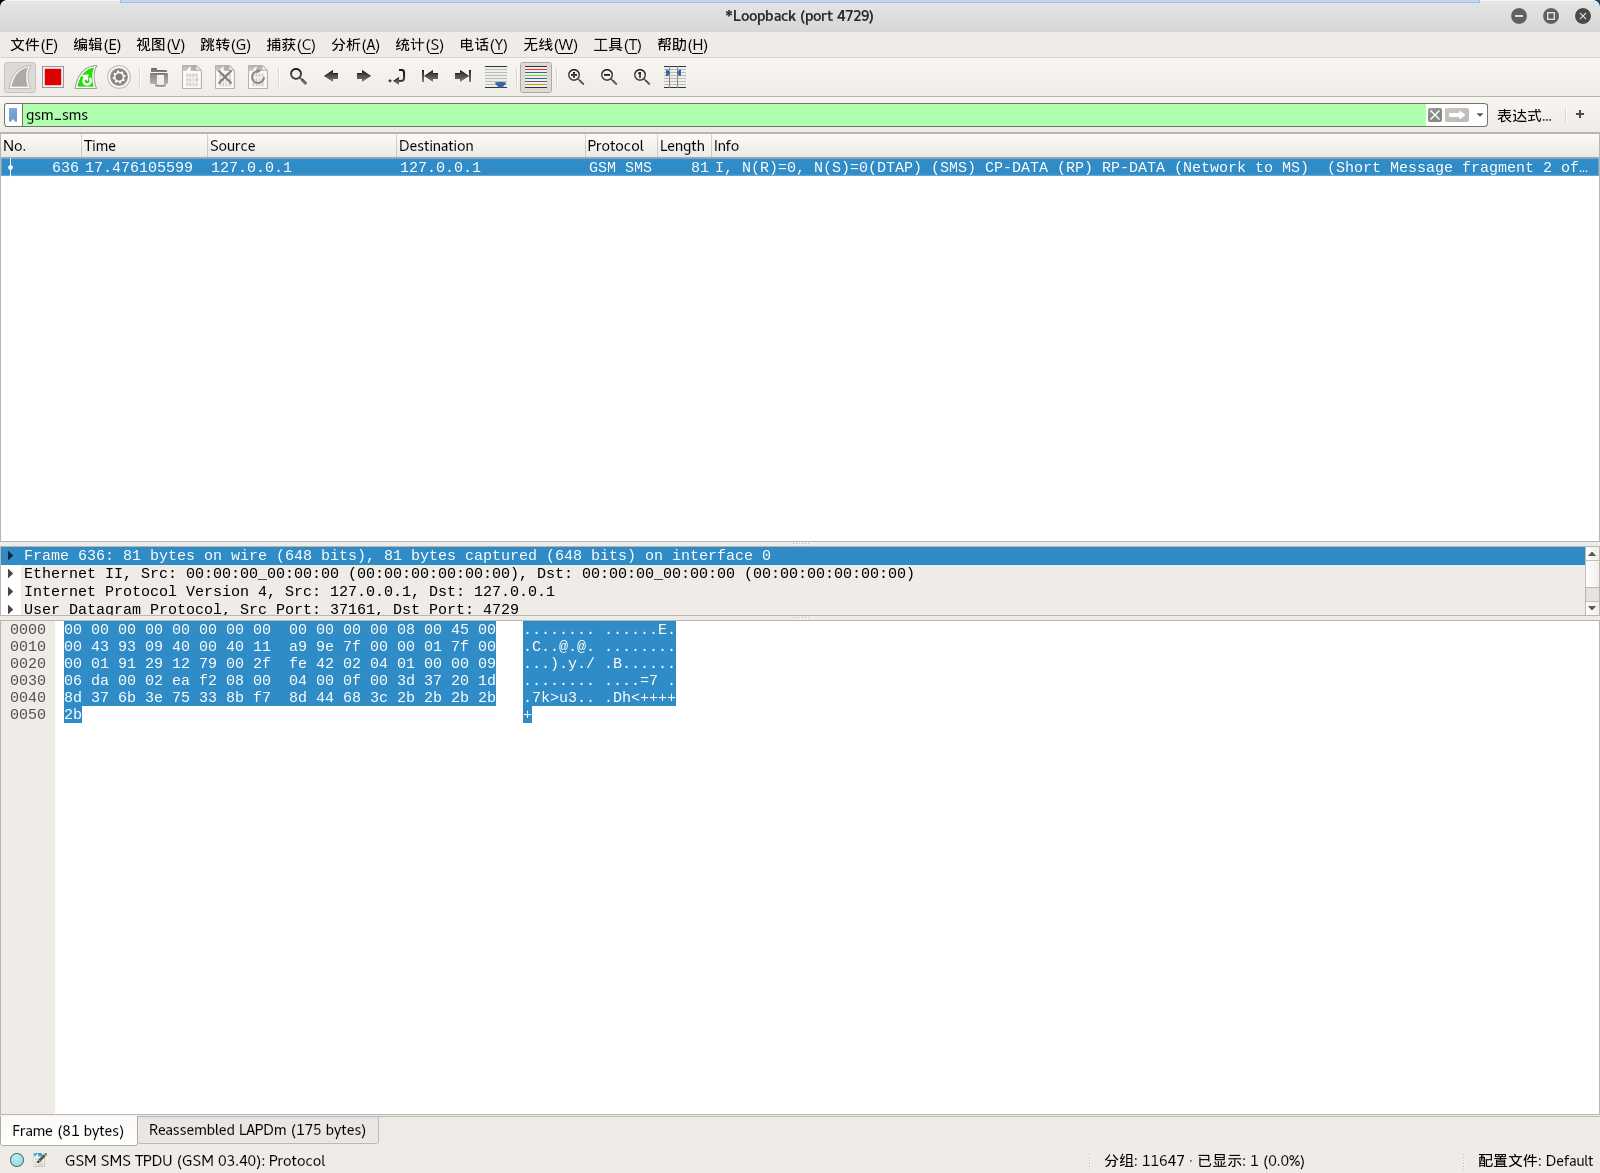Click 配置文件: Default profile in status bar

[x=1535, y=1161]
